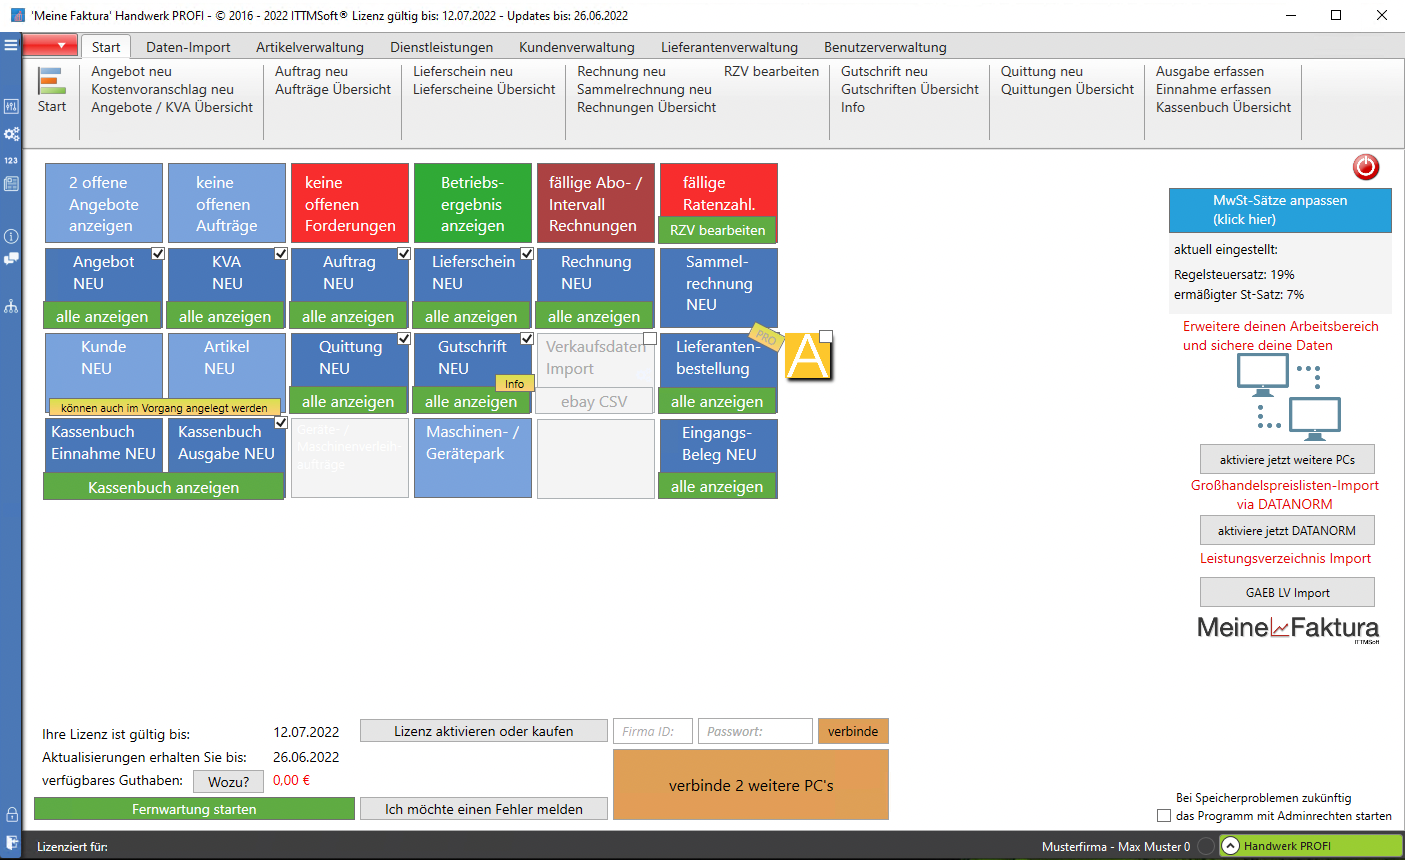This screenshot has width=1405, height=860.
Task: Click the Betriebsergebnis anzeigen tile
Action: point(473,203)
